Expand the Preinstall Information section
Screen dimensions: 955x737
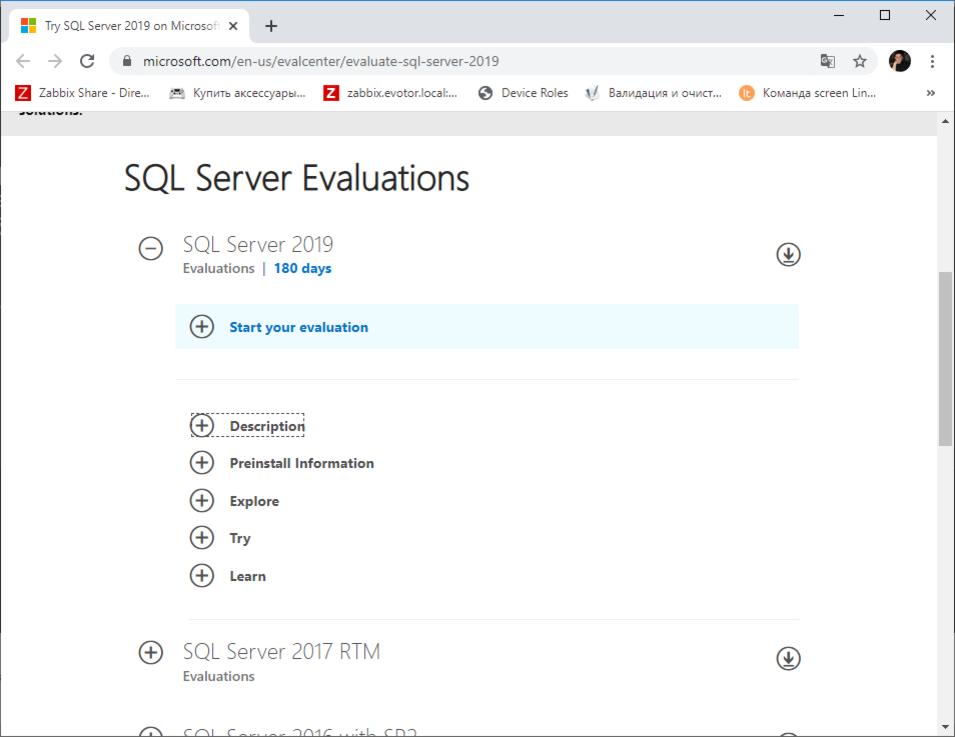(202, 463)
